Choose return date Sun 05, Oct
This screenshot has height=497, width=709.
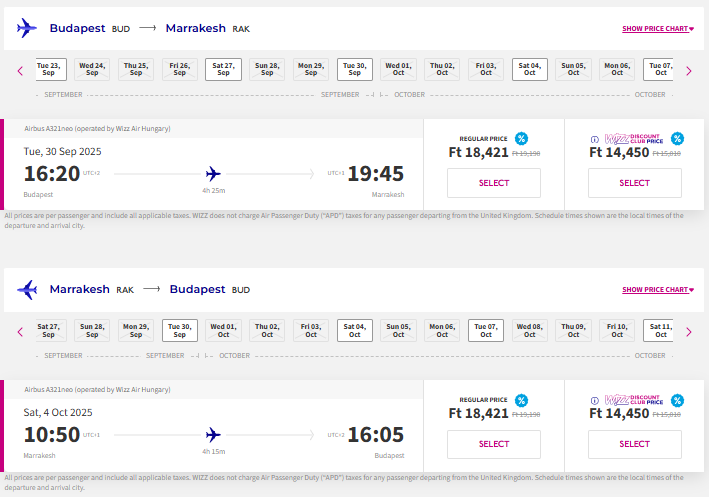(x=398, y=331)
